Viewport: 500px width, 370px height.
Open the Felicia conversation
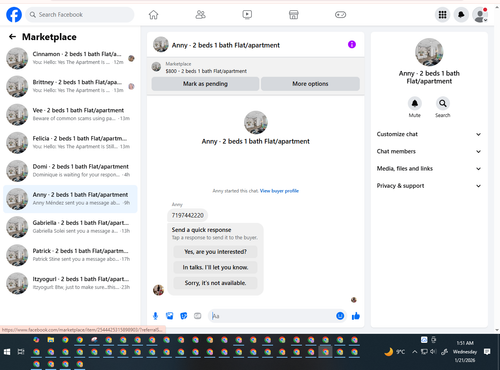(x=70, y=143)
